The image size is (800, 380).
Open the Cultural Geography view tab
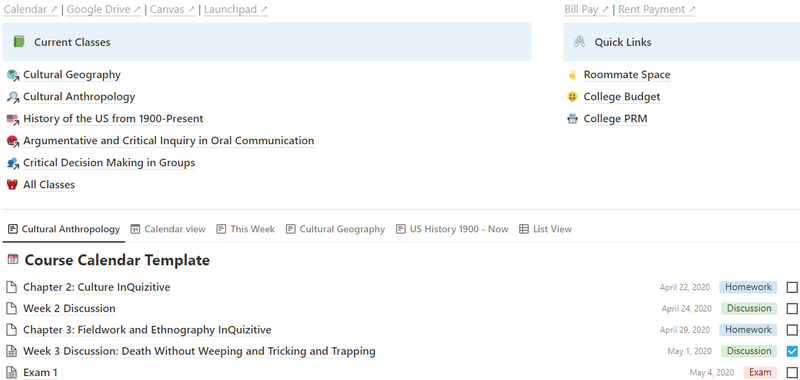pos(335,230)
